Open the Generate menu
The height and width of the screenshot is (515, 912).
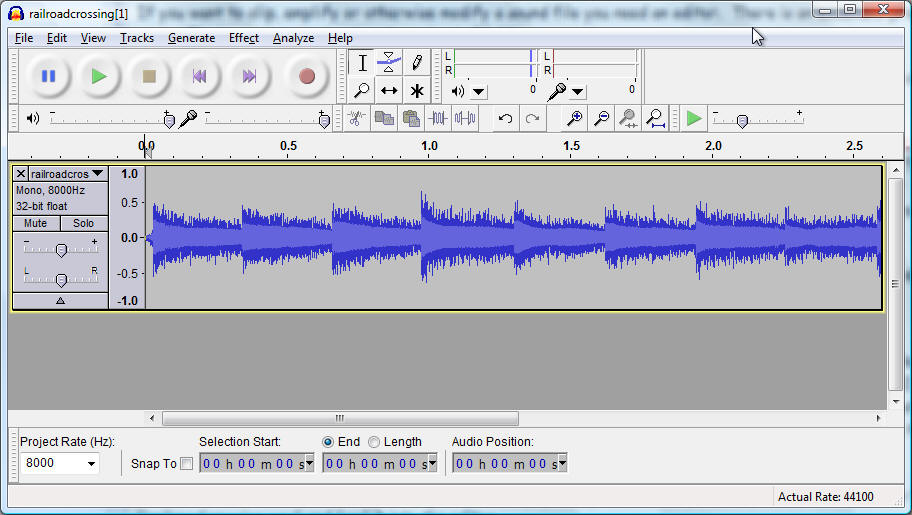[191, 38]
